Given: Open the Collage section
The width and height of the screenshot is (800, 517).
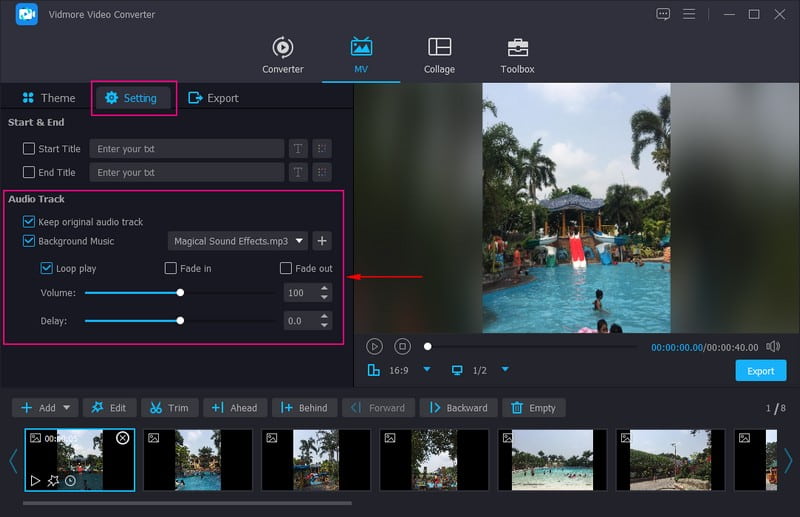Looking at the screenshot, I should coord(439,56).
